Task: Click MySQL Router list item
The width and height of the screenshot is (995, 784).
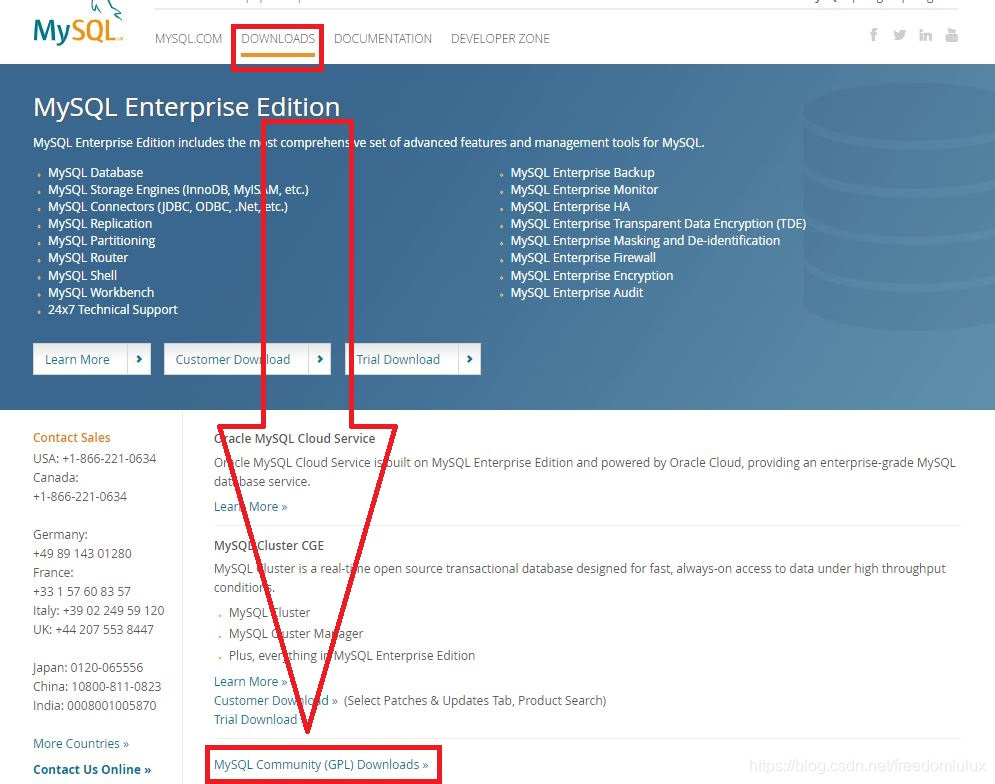Action: click(88, 258)
